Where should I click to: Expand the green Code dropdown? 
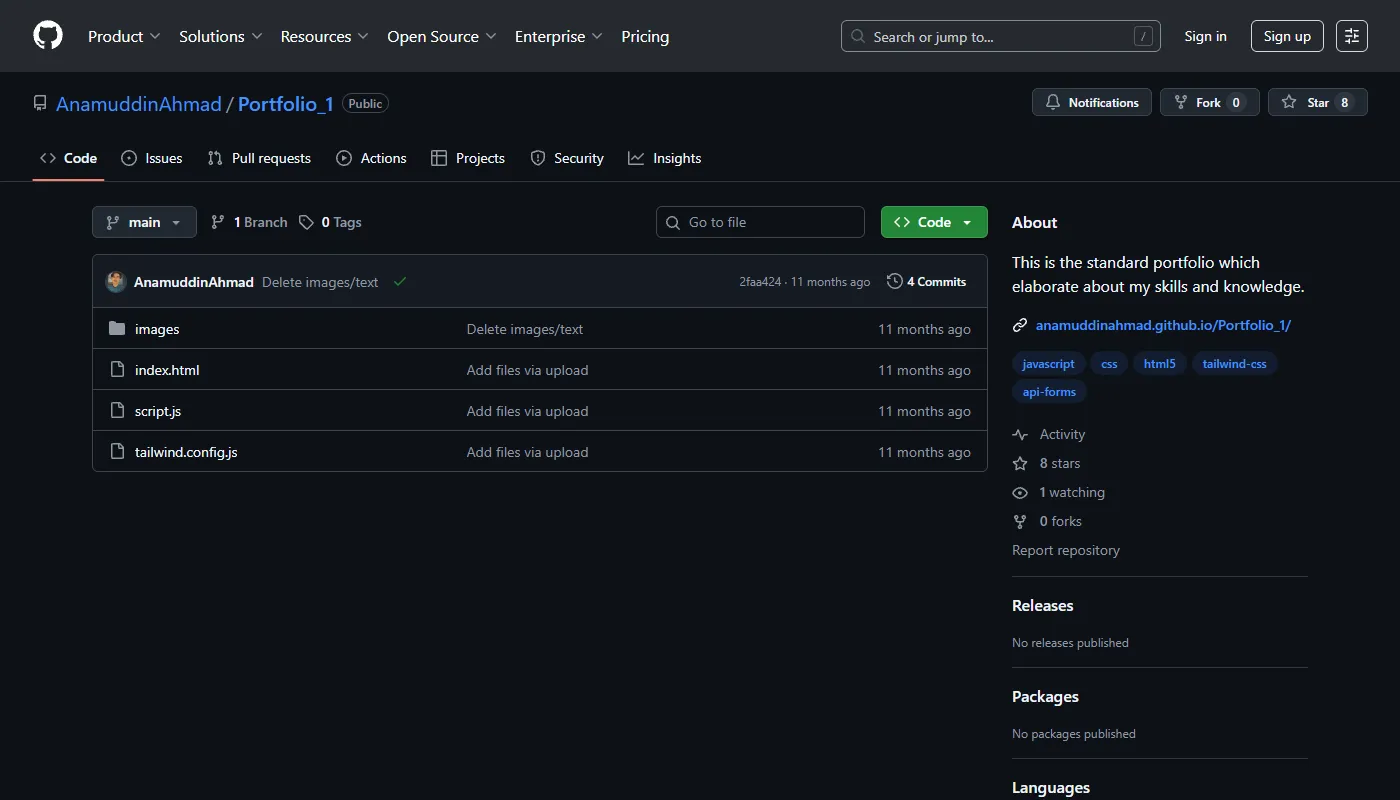(x=934, y=222)
